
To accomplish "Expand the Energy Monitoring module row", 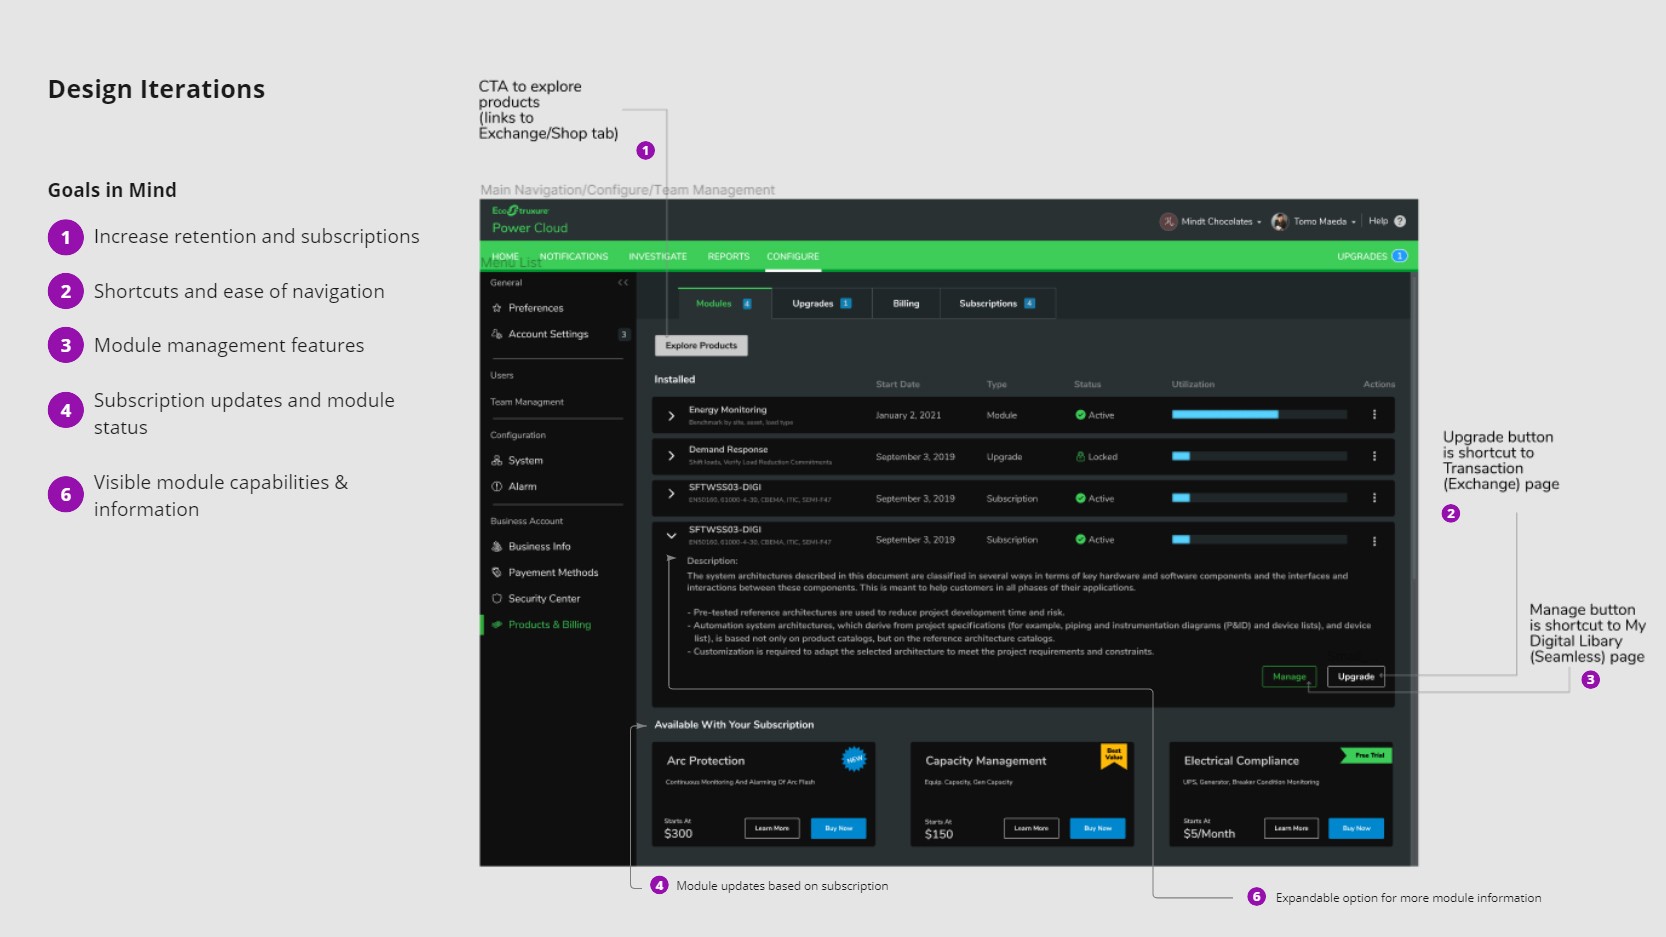I will 671,415.
